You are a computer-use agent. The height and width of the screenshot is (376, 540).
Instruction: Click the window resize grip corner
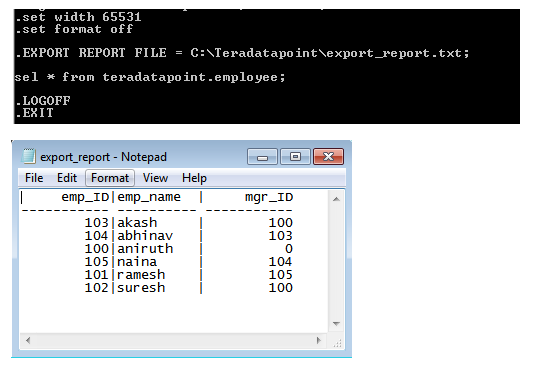[337, 343]
